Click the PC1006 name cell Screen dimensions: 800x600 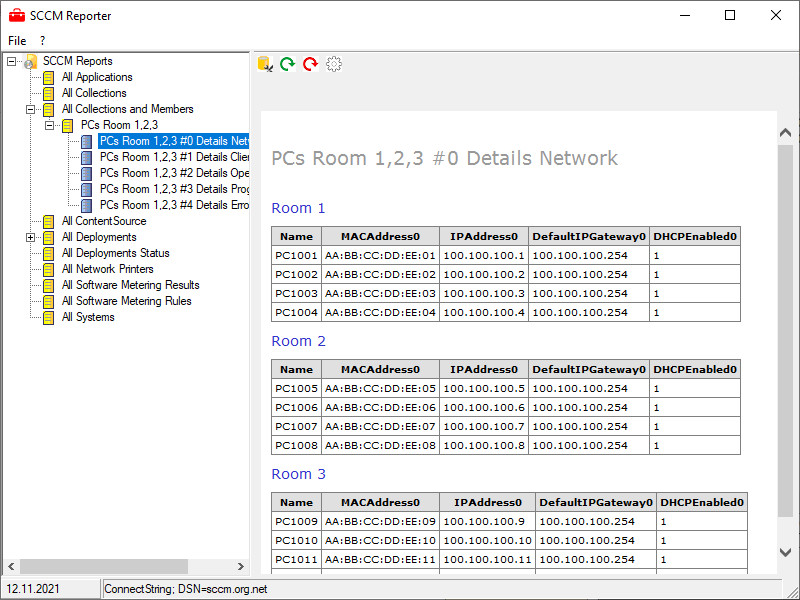pyautogui.click(x=296, y=408)
